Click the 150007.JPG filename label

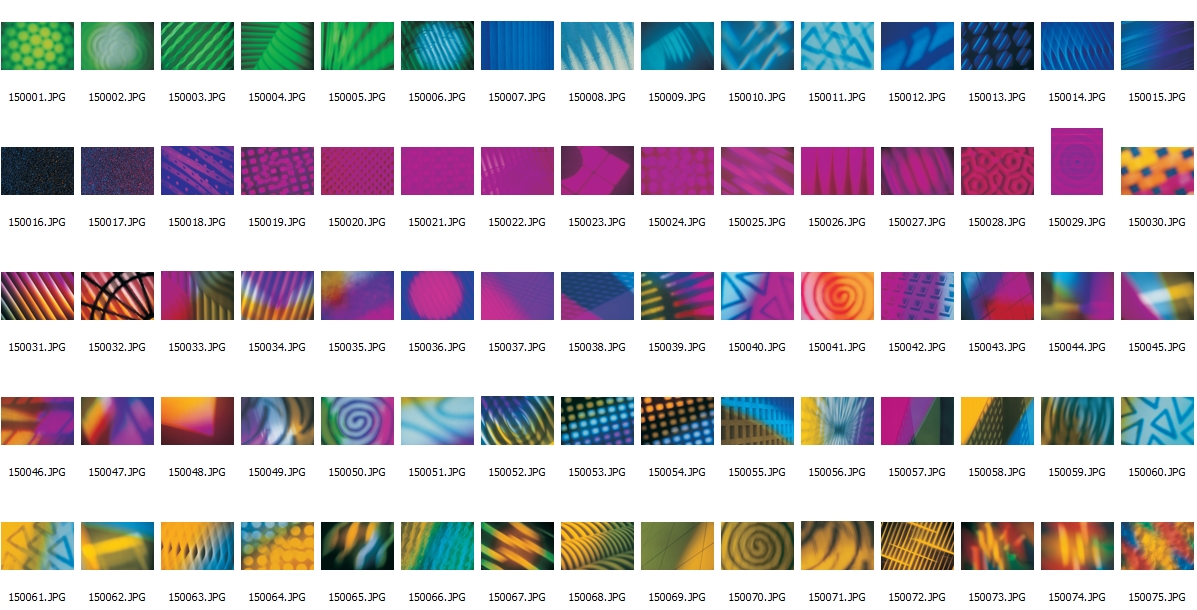point(517,98)
